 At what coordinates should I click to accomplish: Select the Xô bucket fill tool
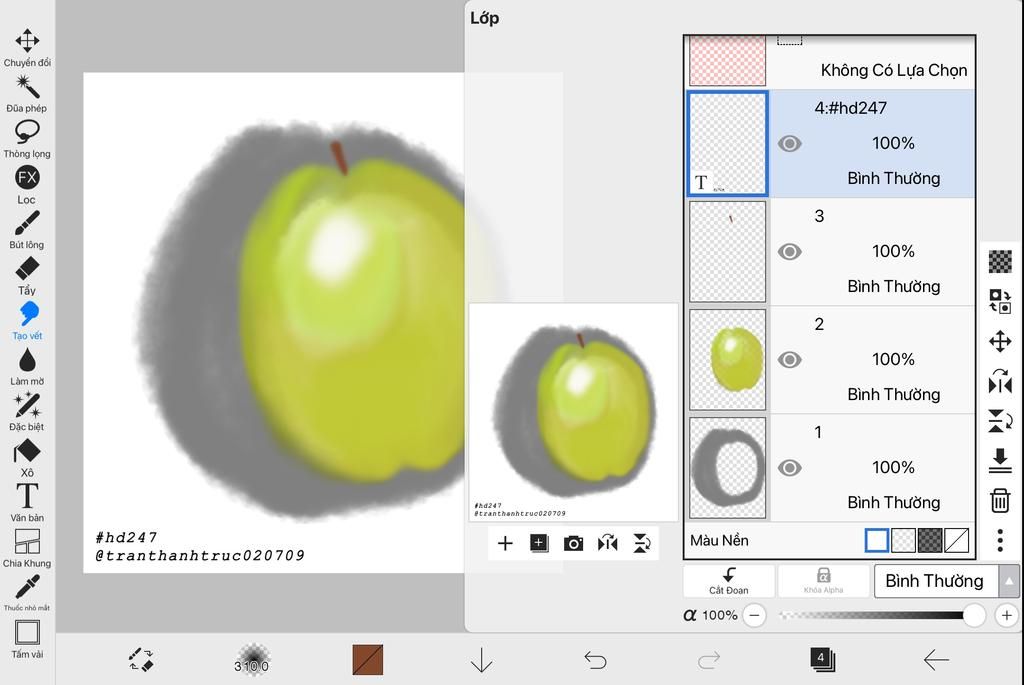click(x=27, y=458)
